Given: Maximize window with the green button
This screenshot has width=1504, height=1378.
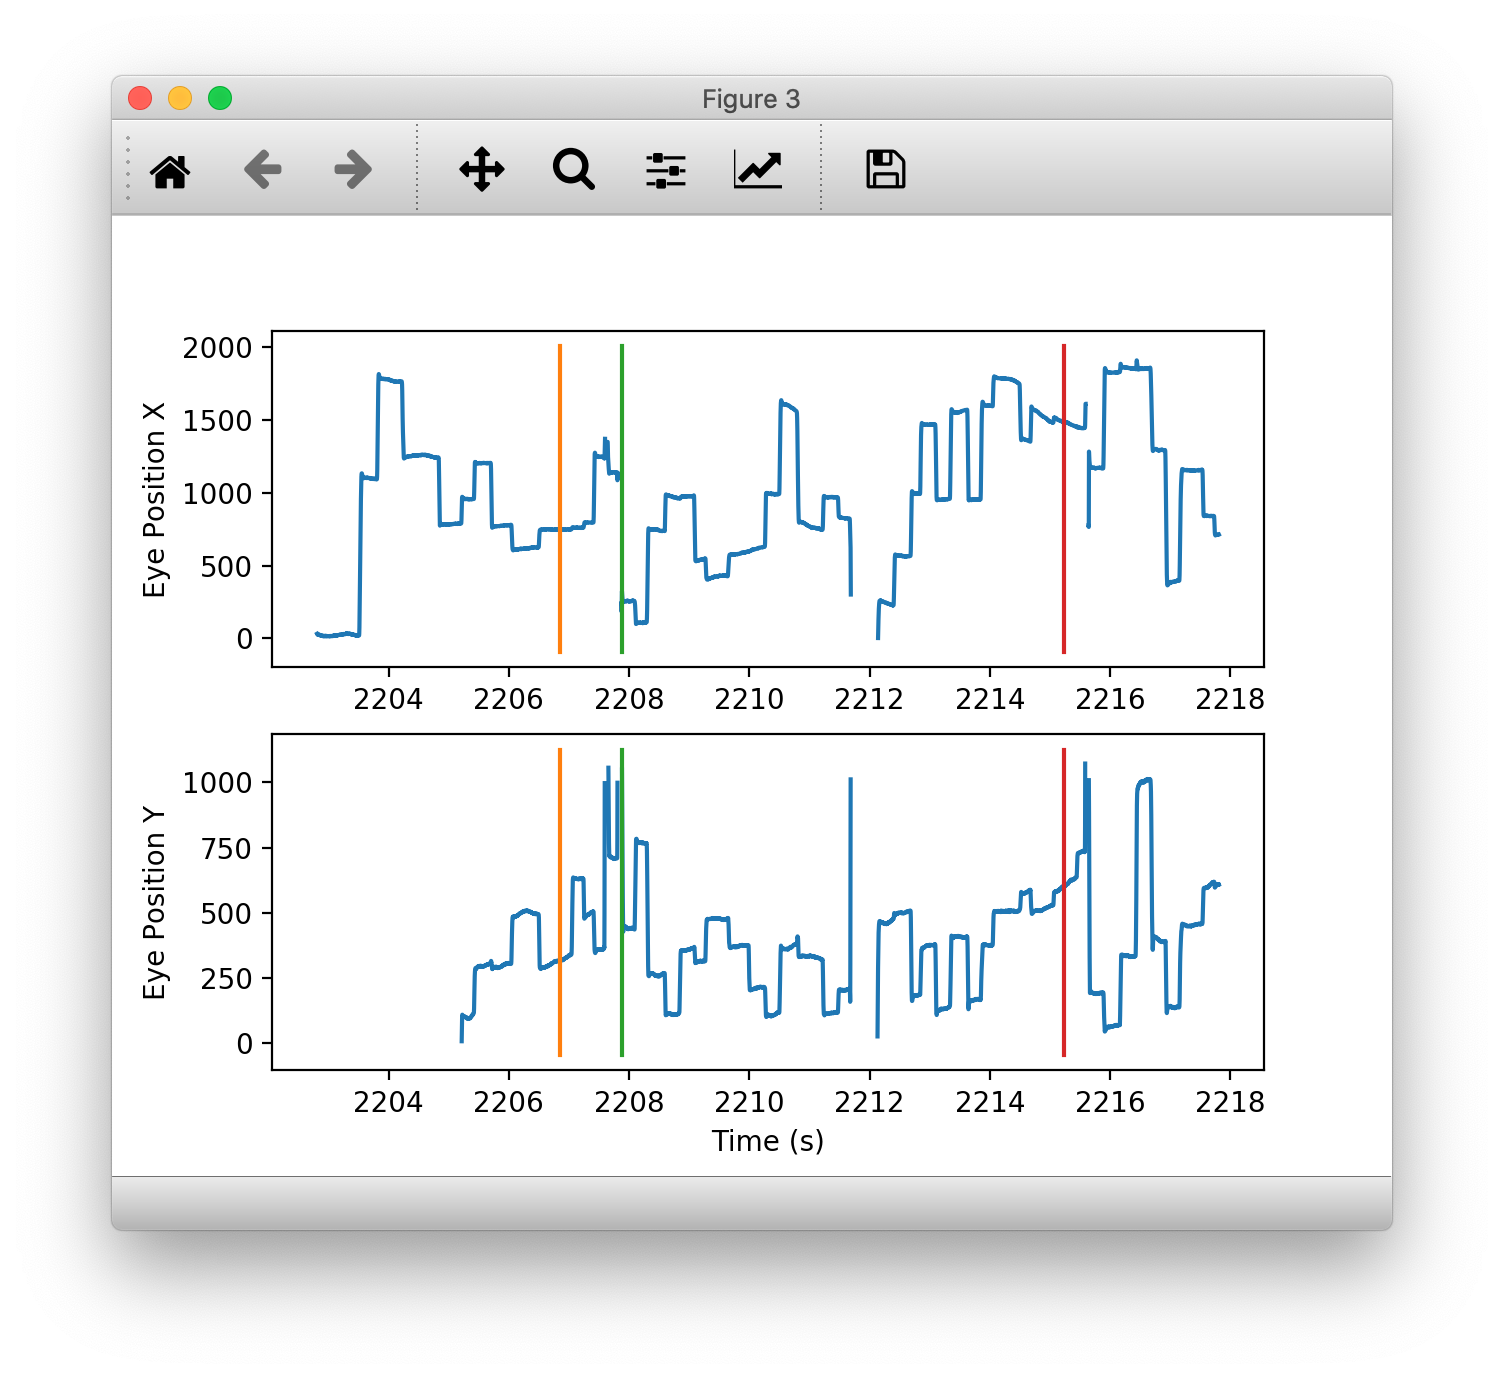Looking at the screenshot, I should [x=220, y=98].
